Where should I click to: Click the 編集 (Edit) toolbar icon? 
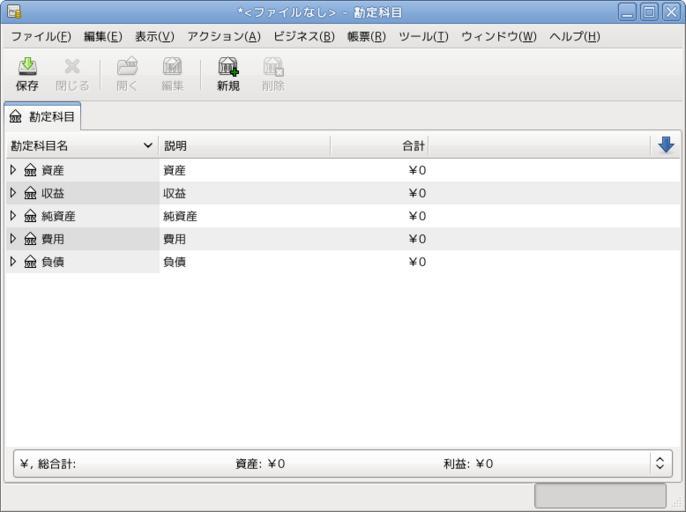coord(172,67)
